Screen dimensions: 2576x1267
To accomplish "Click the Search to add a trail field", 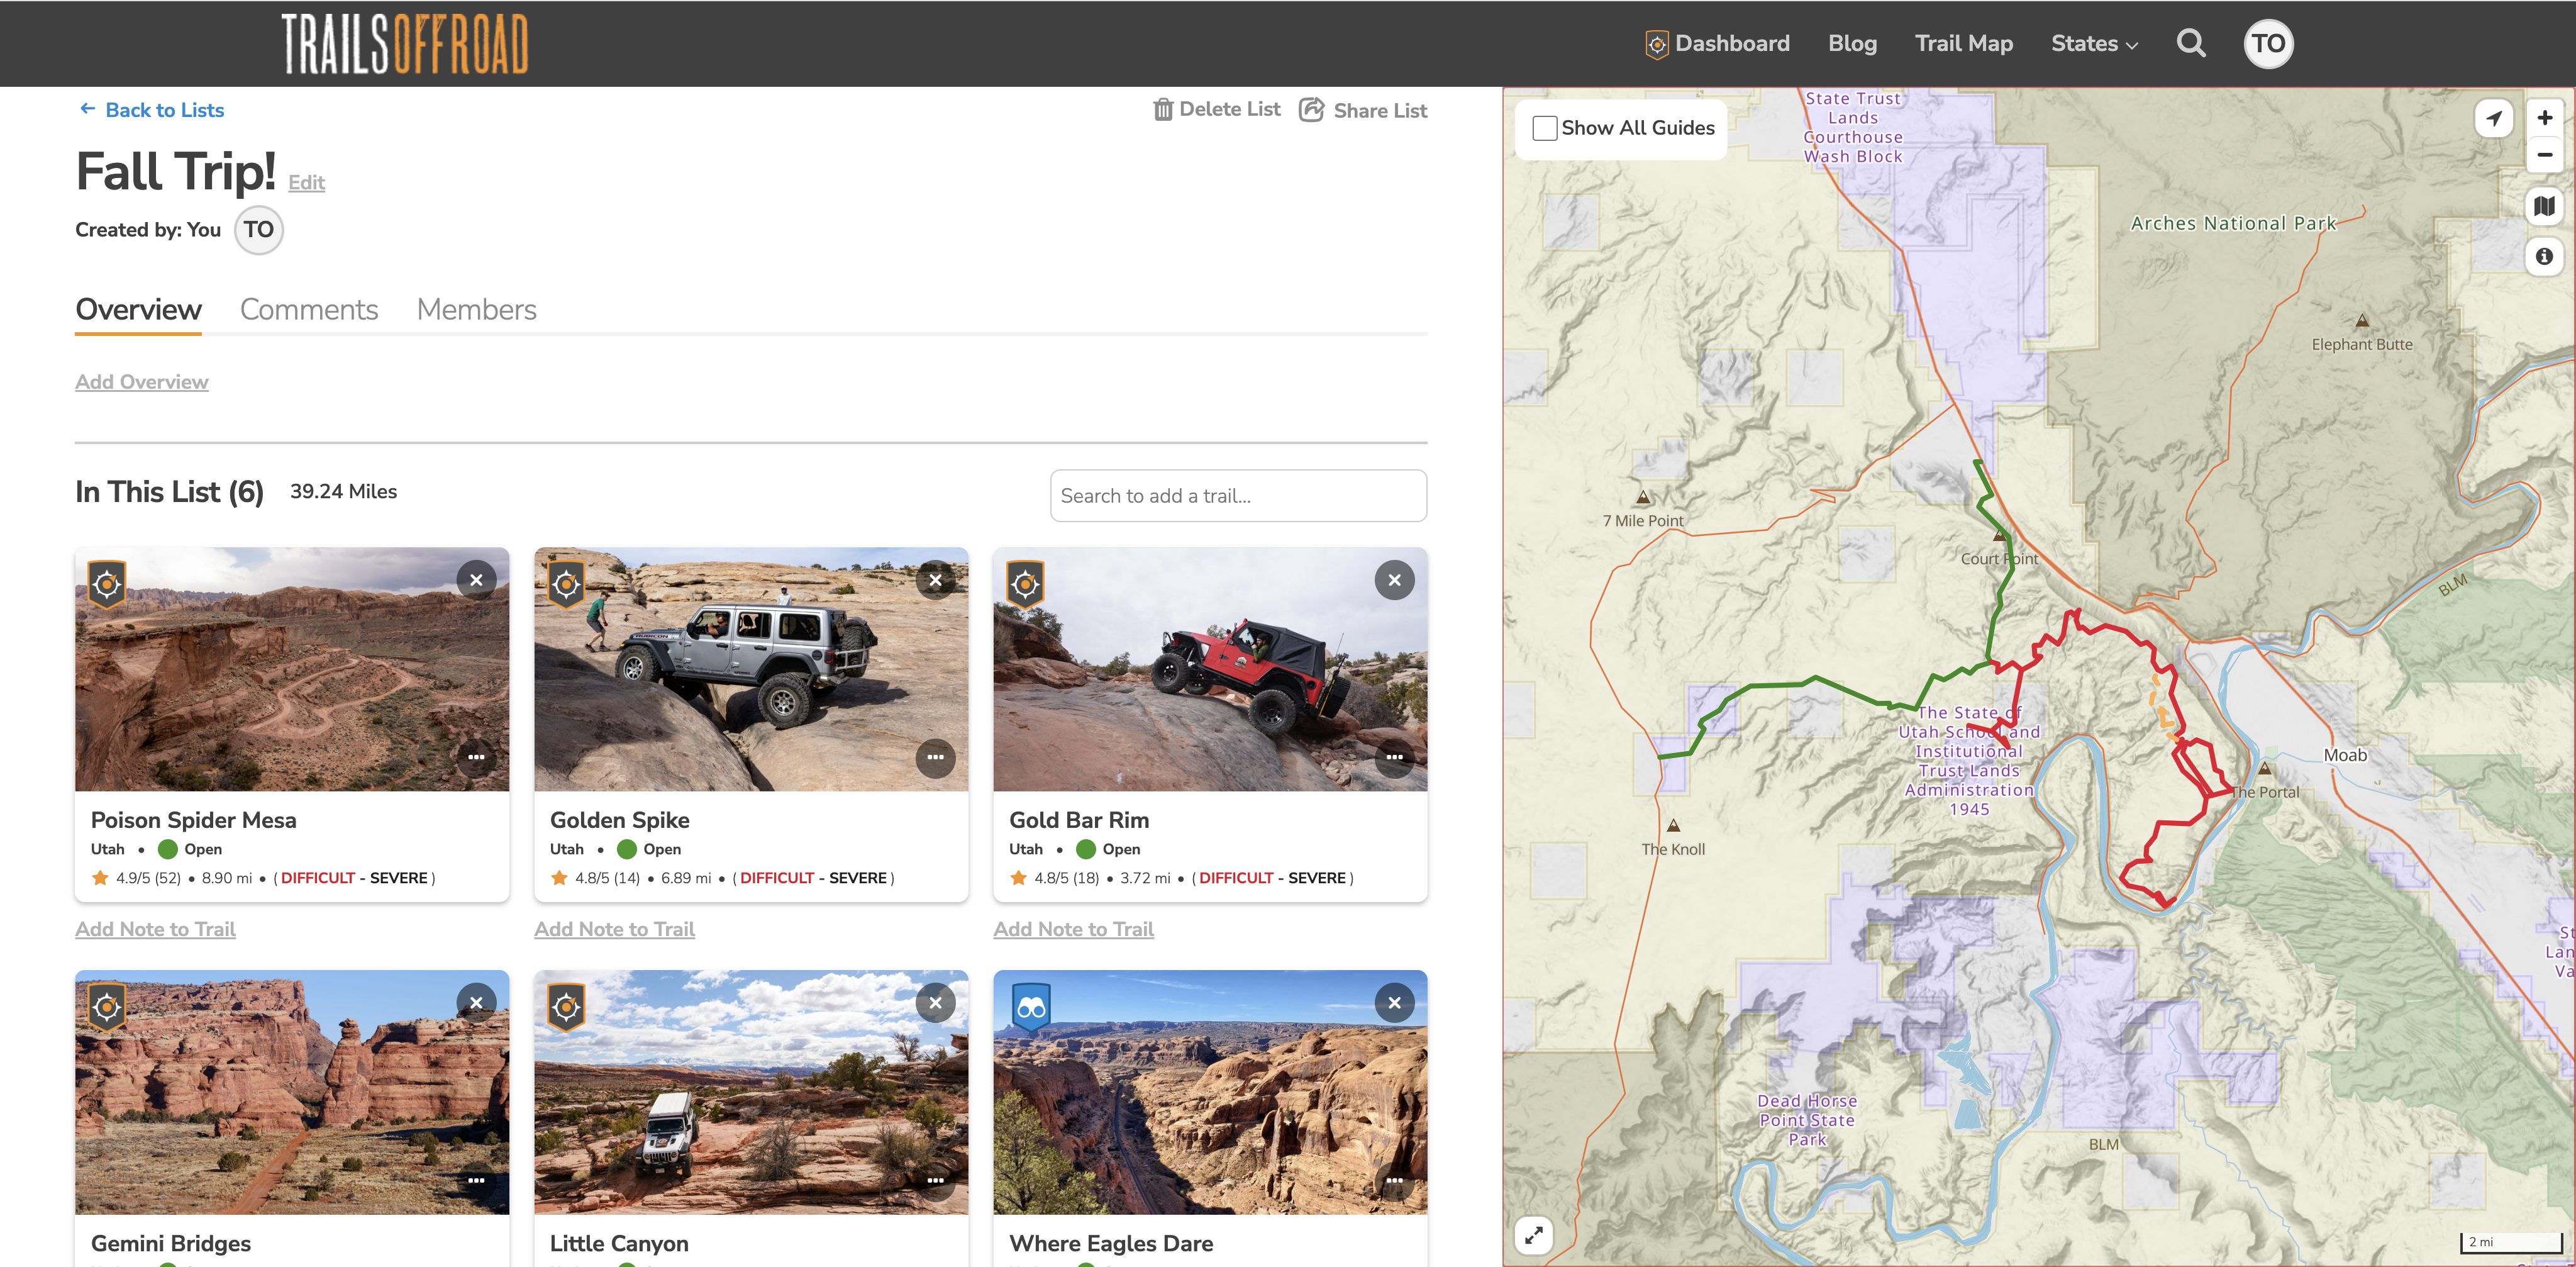I will pyautogui.click(x=1238, y=496).
